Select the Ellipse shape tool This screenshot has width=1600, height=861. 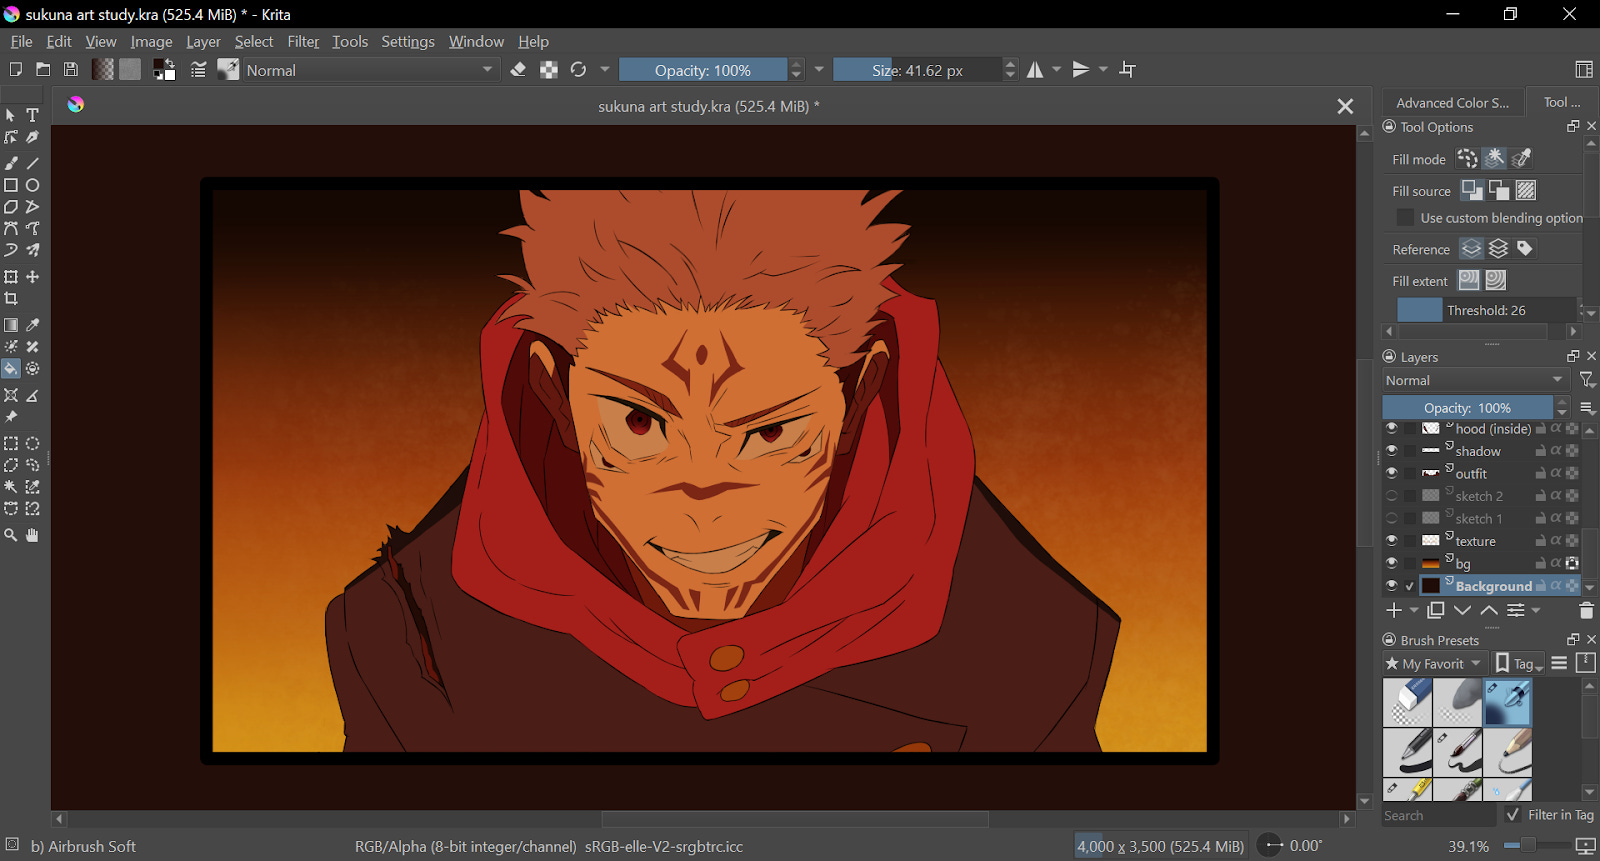point(33,185)
